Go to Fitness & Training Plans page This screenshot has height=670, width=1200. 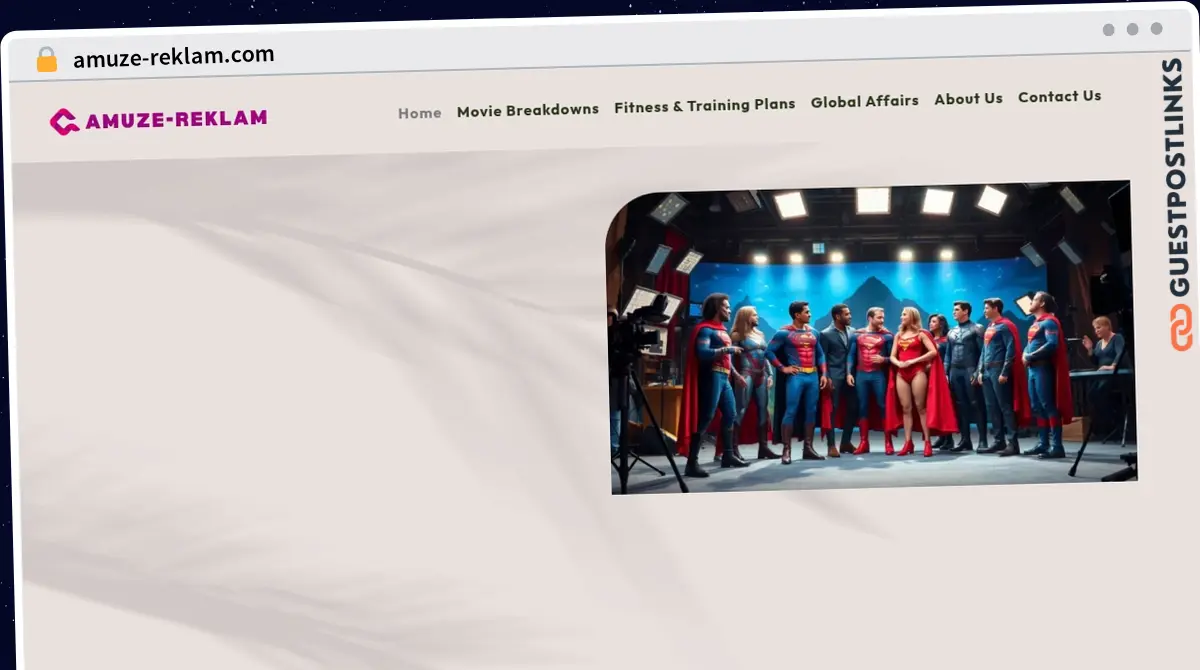tap(704, 105)
